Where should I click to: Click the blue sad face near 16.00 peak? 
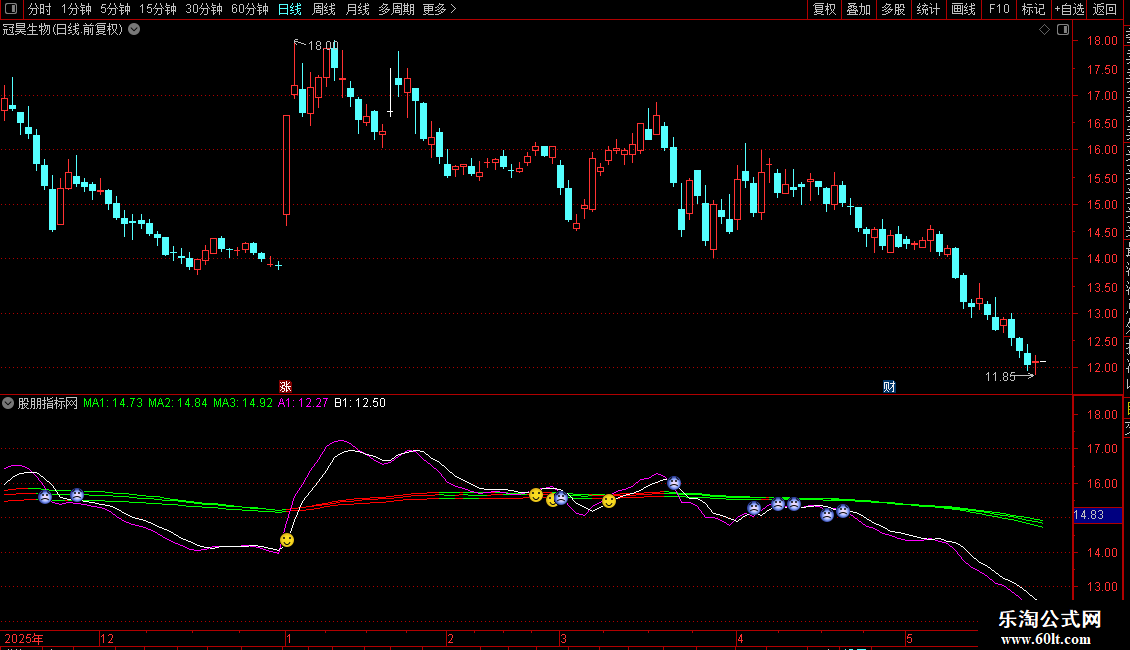[674, 483]
